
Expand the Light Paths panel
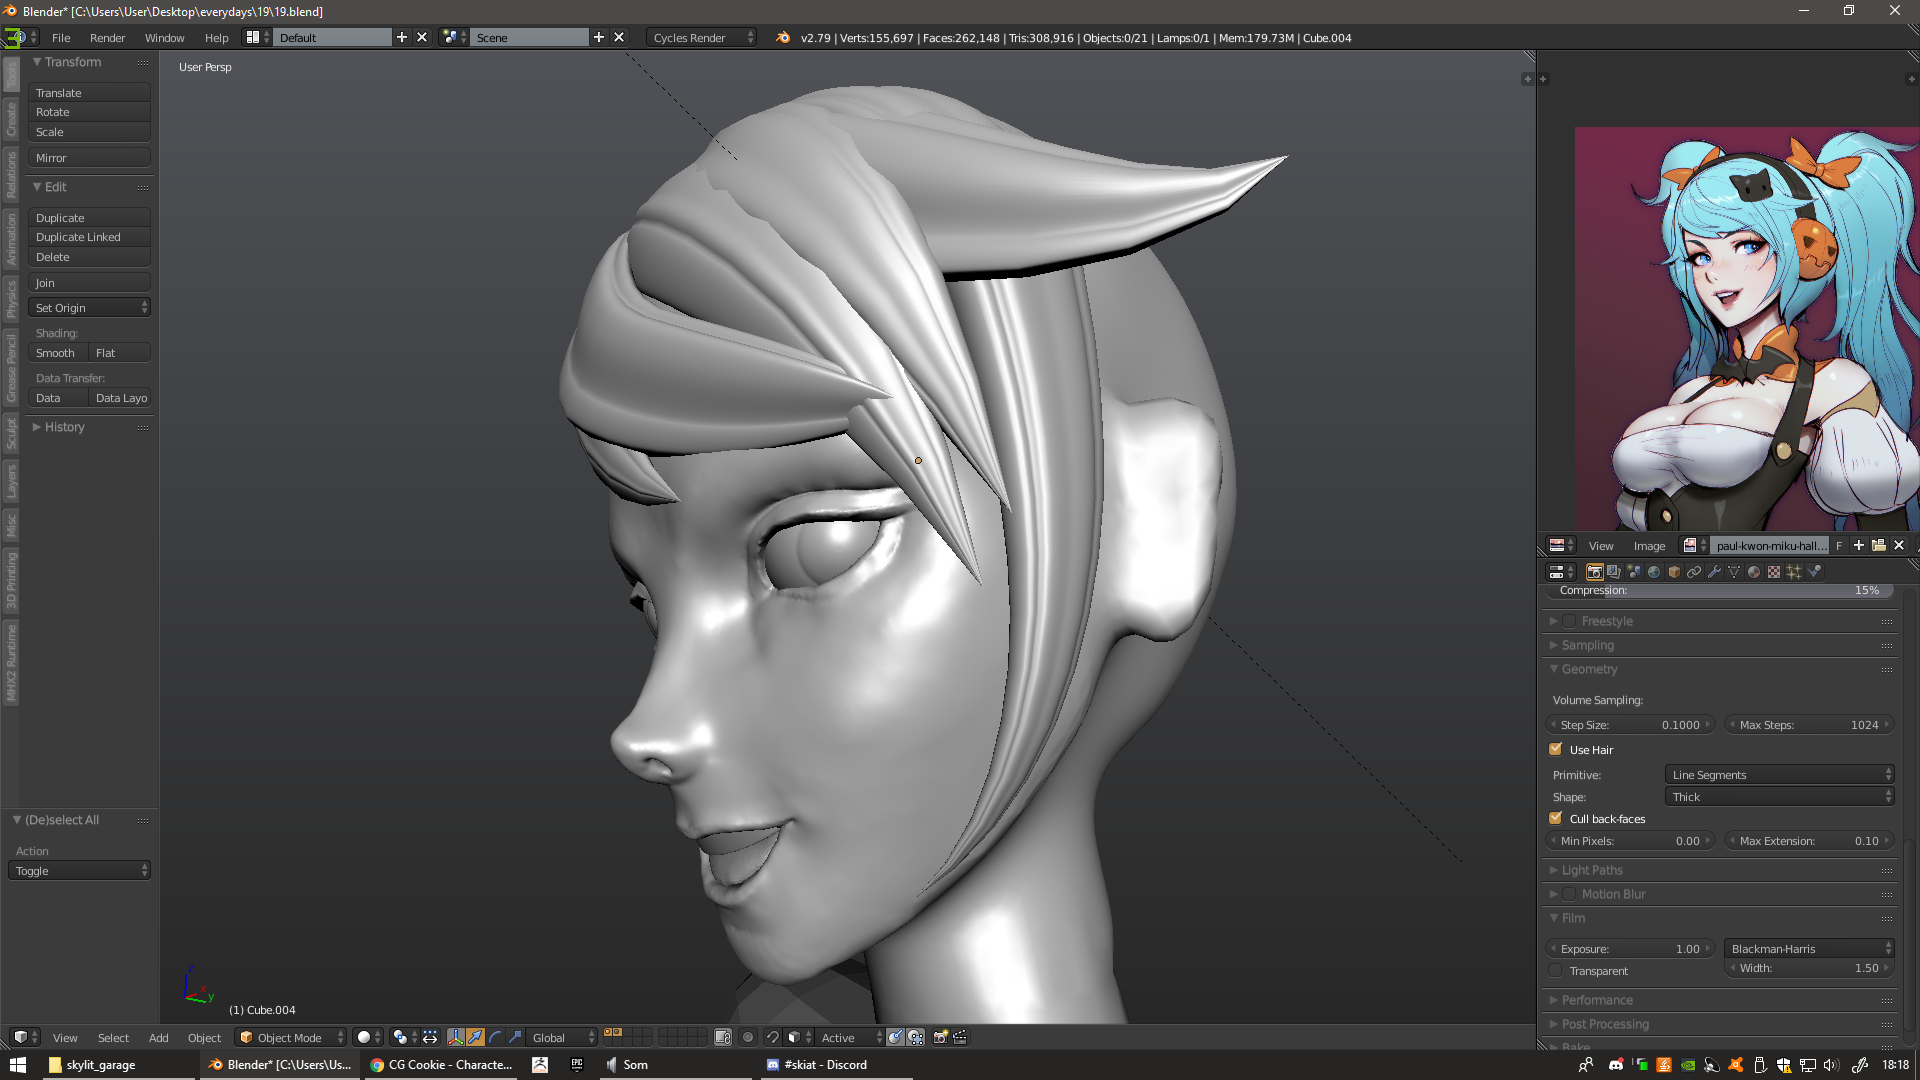(1592, 870)
